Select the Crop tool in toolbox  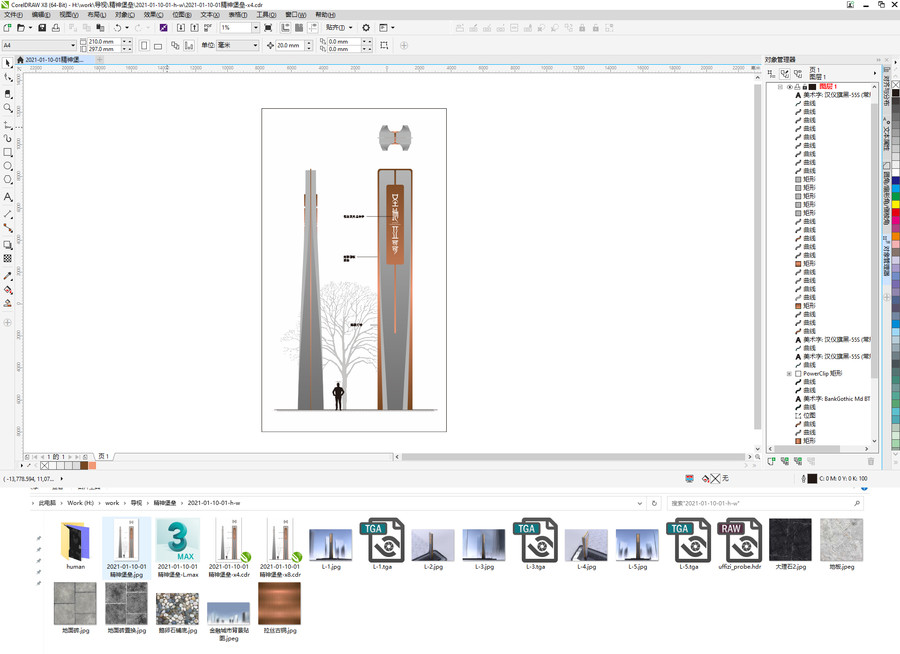7,93
